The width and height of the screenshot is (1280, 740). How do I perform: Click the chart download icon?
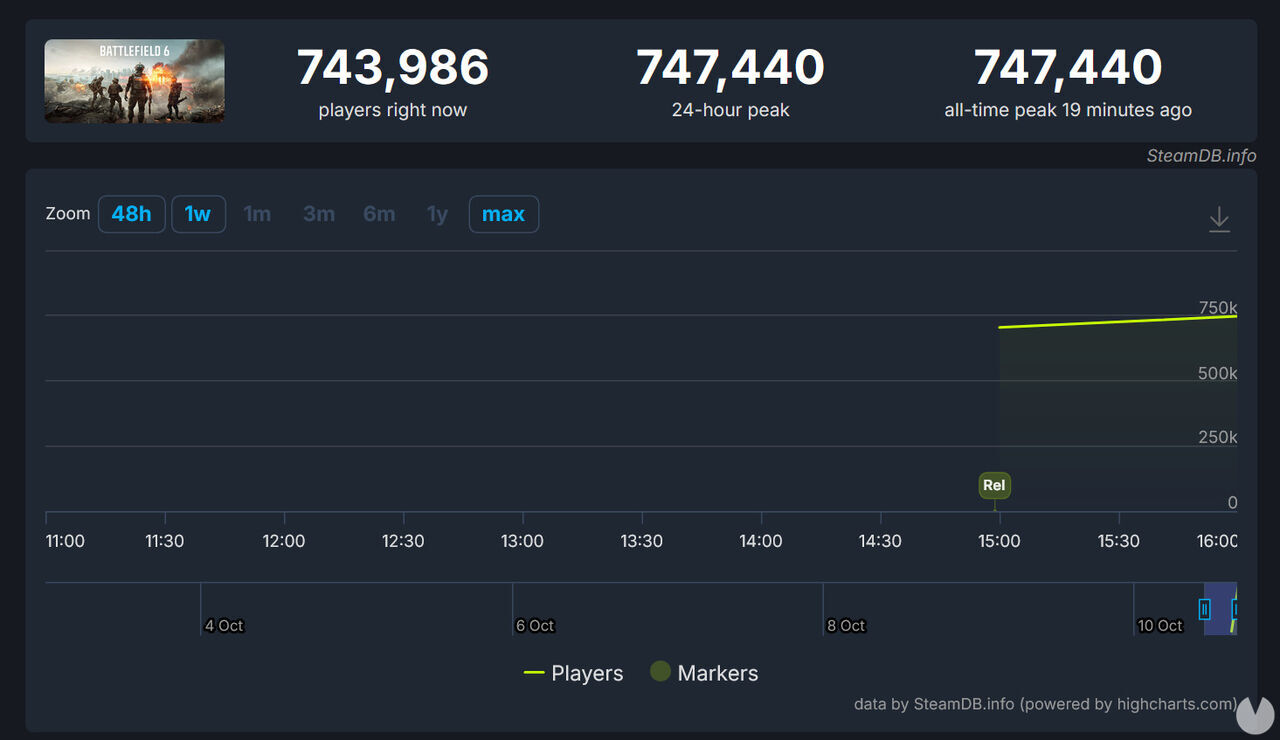1219,219
